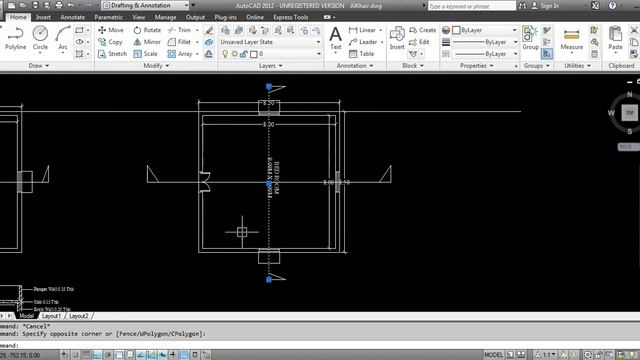
Task: Open the annotation scale 1:1 dropdown
Action: click(x=546, y=355)
